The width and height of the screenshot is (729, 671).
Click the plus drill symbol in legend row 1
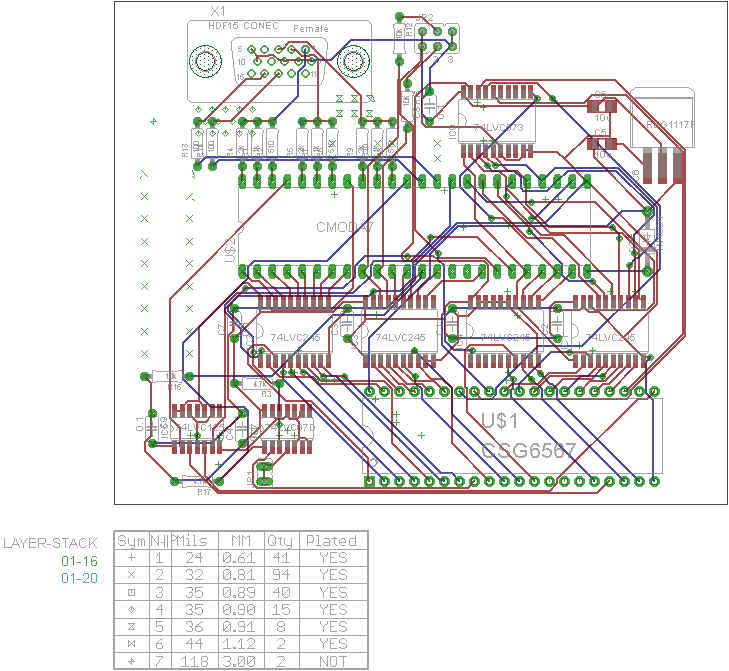tap(131, 558)
